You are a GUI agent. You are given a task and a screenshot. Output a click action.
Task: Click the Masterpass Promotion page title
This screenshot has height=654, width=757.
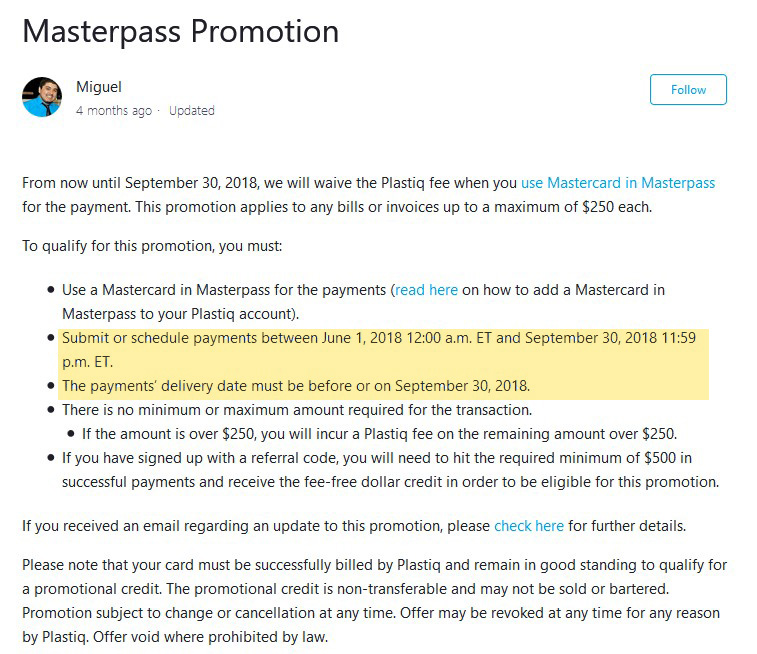click(x=181, y=32)
